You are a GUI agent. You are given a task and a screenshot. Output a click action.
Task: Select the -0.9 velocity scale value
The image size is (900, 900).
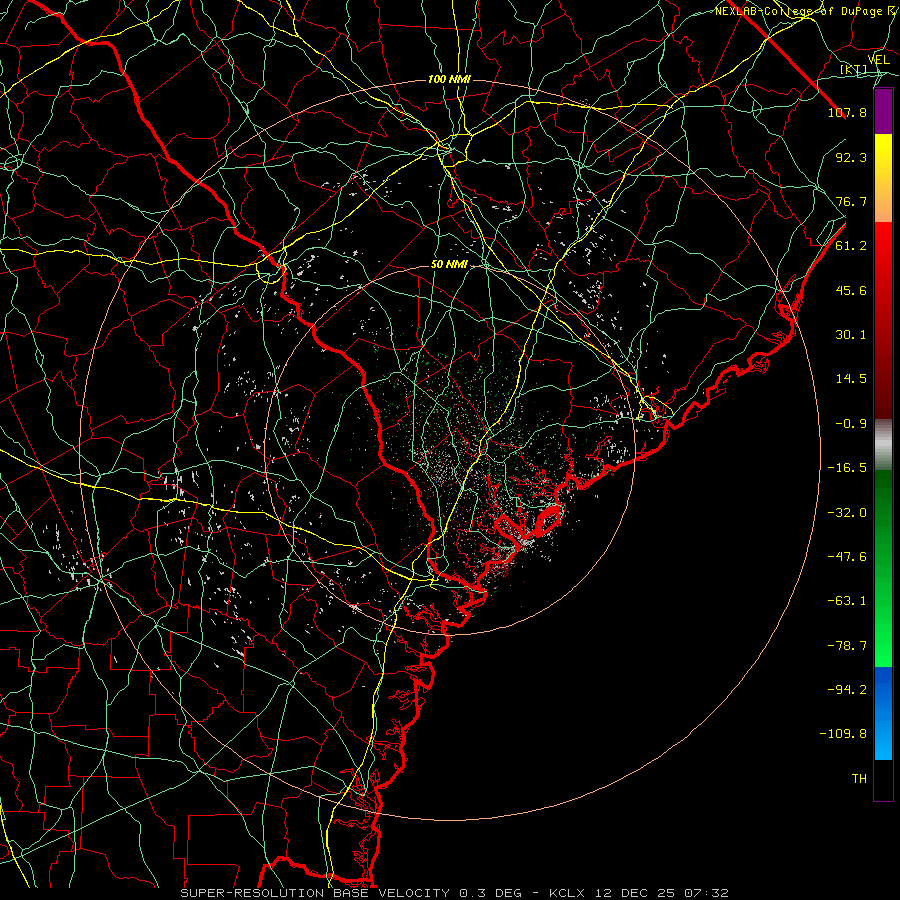coord(851,424)
